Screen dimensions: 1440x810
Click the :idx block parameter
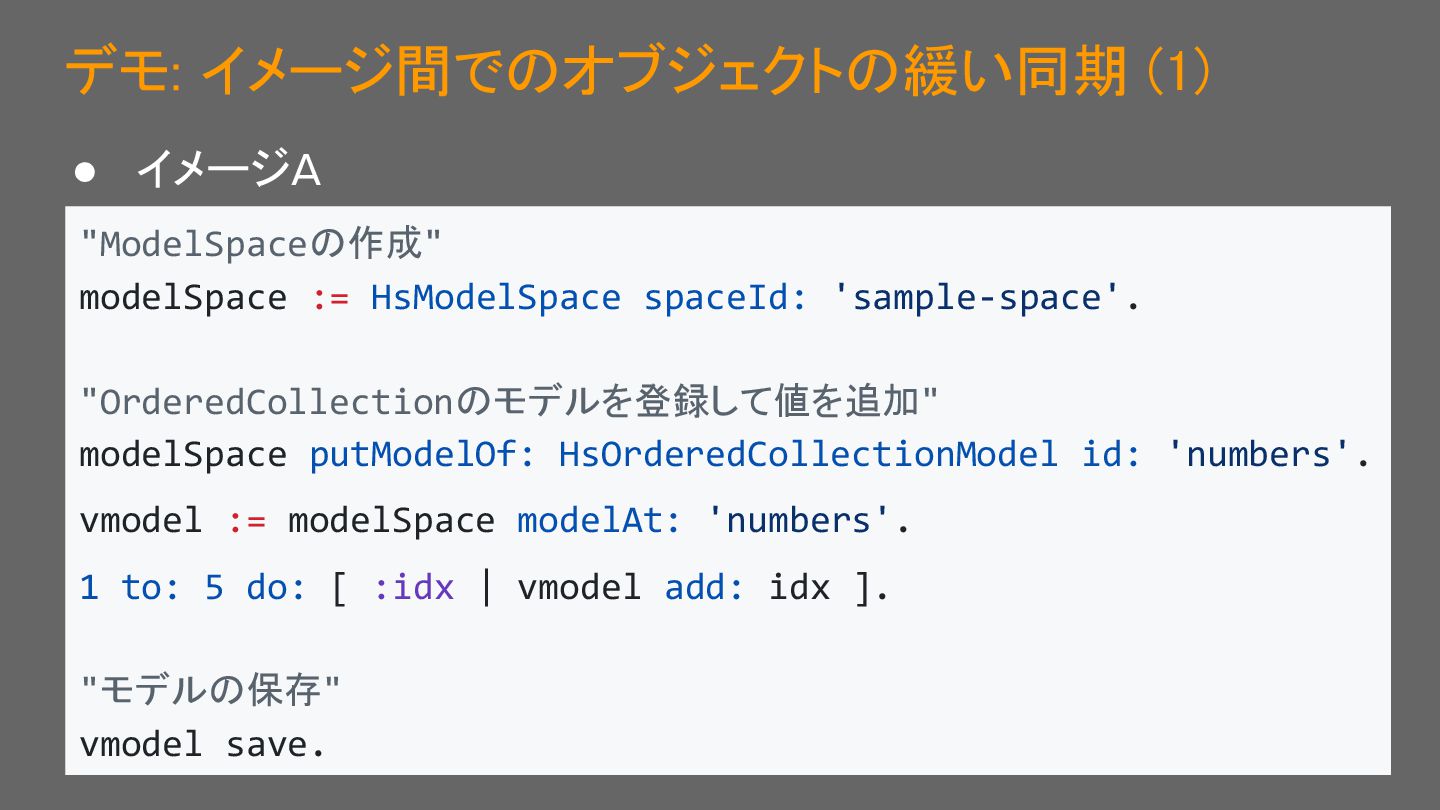(413, 587)
